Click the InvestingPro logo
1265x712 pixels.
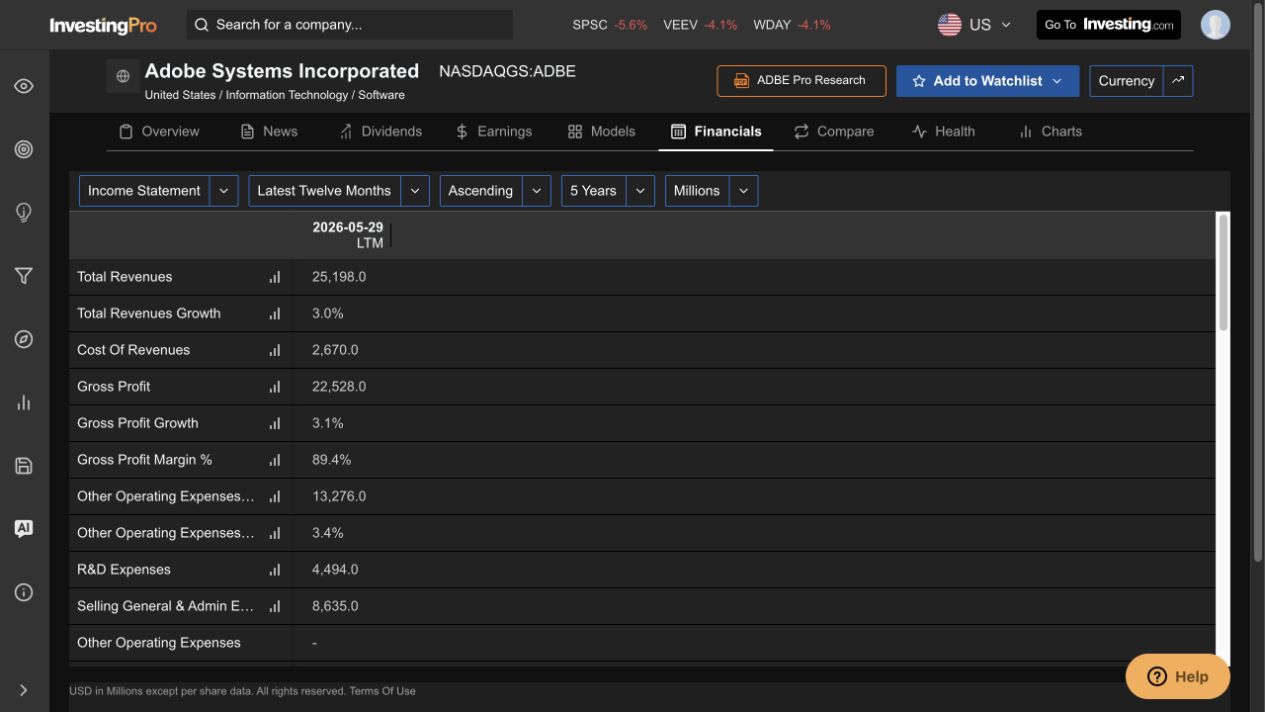103,25
